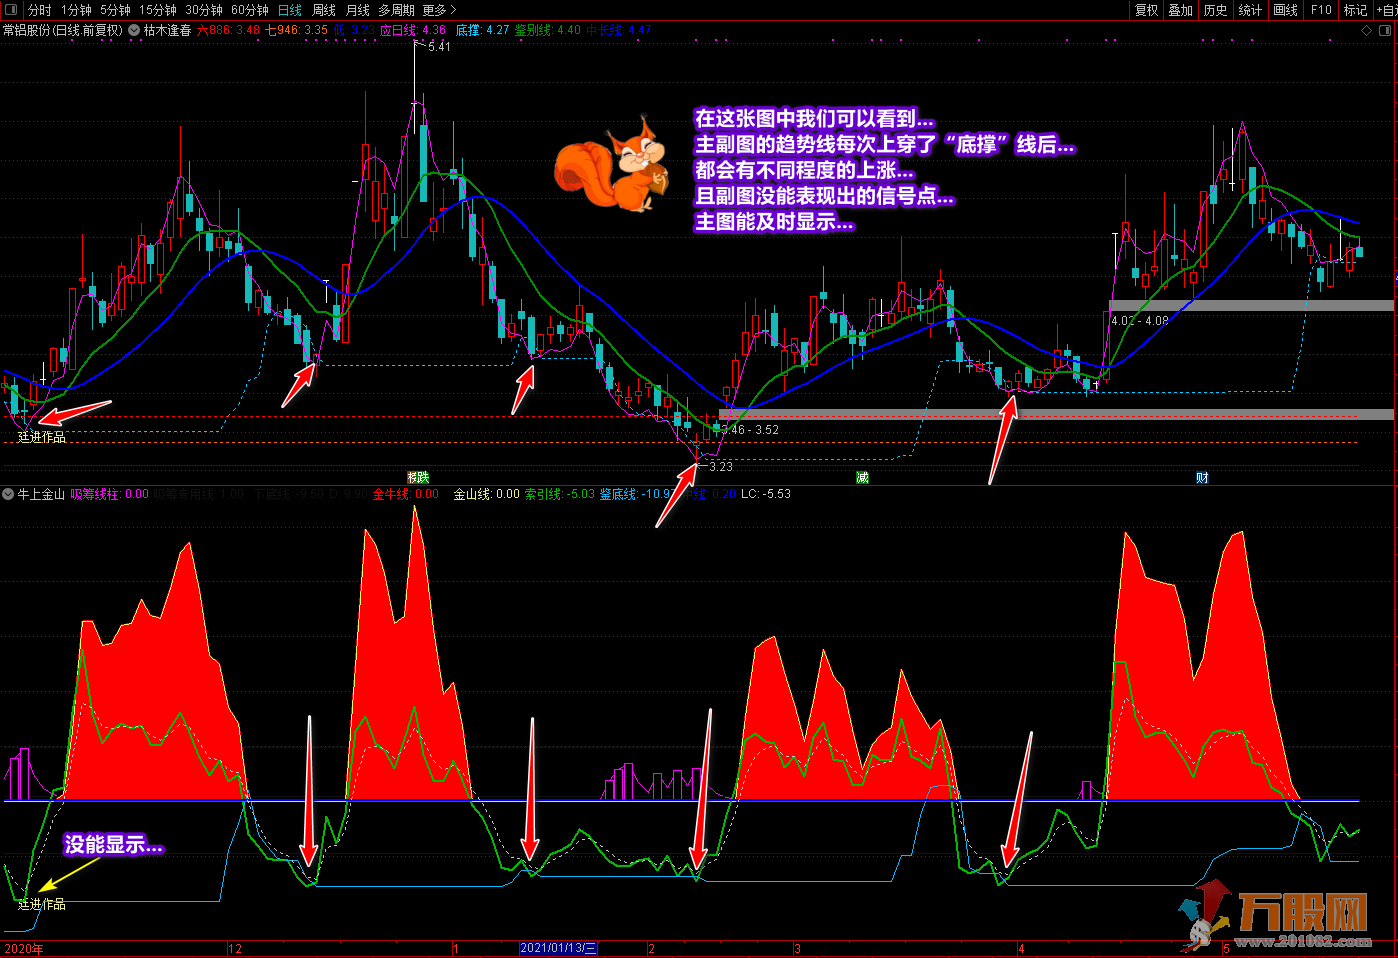The width and height of the screenshot is (1398, 958).
Task: Open the 画线 drawing tools
Action: pos(1285,10)
